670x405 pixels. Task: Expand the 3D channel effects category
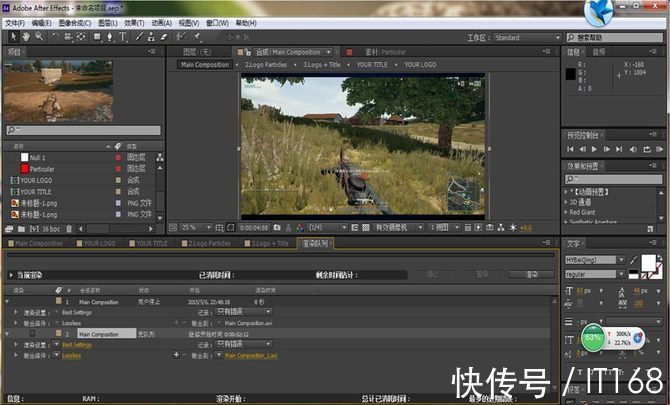[566, 202]
